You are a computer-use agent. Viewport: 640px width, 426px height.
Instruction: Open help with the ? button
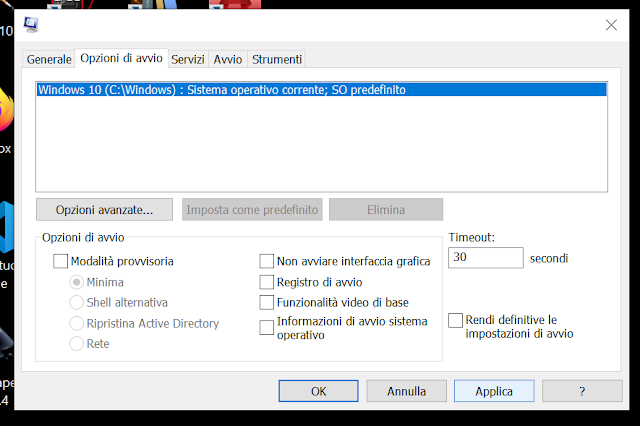(582, 391)
